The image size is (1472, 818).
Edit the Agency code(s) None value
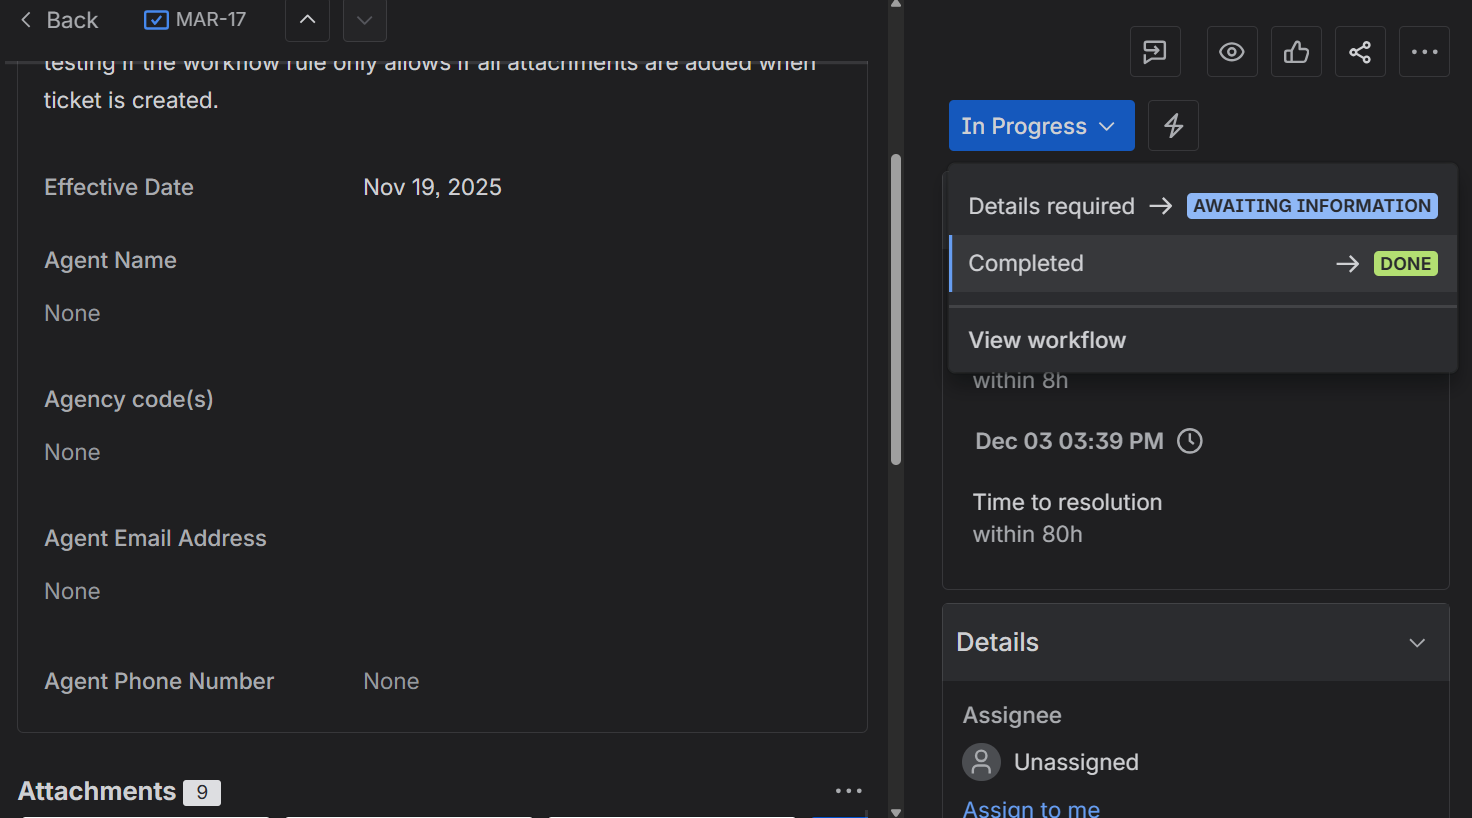coord(72,452)
